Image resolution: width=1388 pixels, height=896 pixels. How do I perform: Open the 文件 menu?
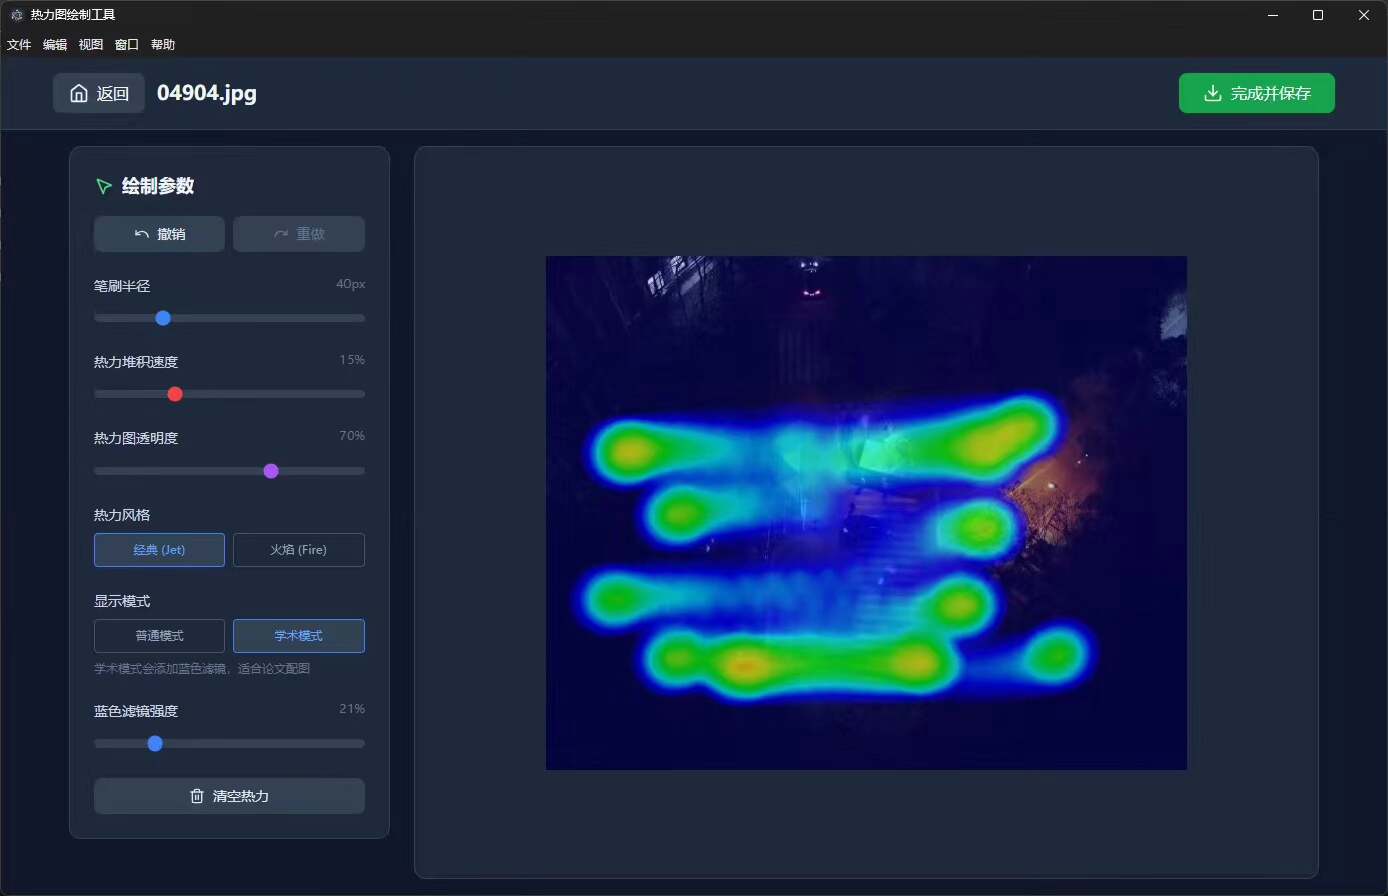click(x=19, y=45)
